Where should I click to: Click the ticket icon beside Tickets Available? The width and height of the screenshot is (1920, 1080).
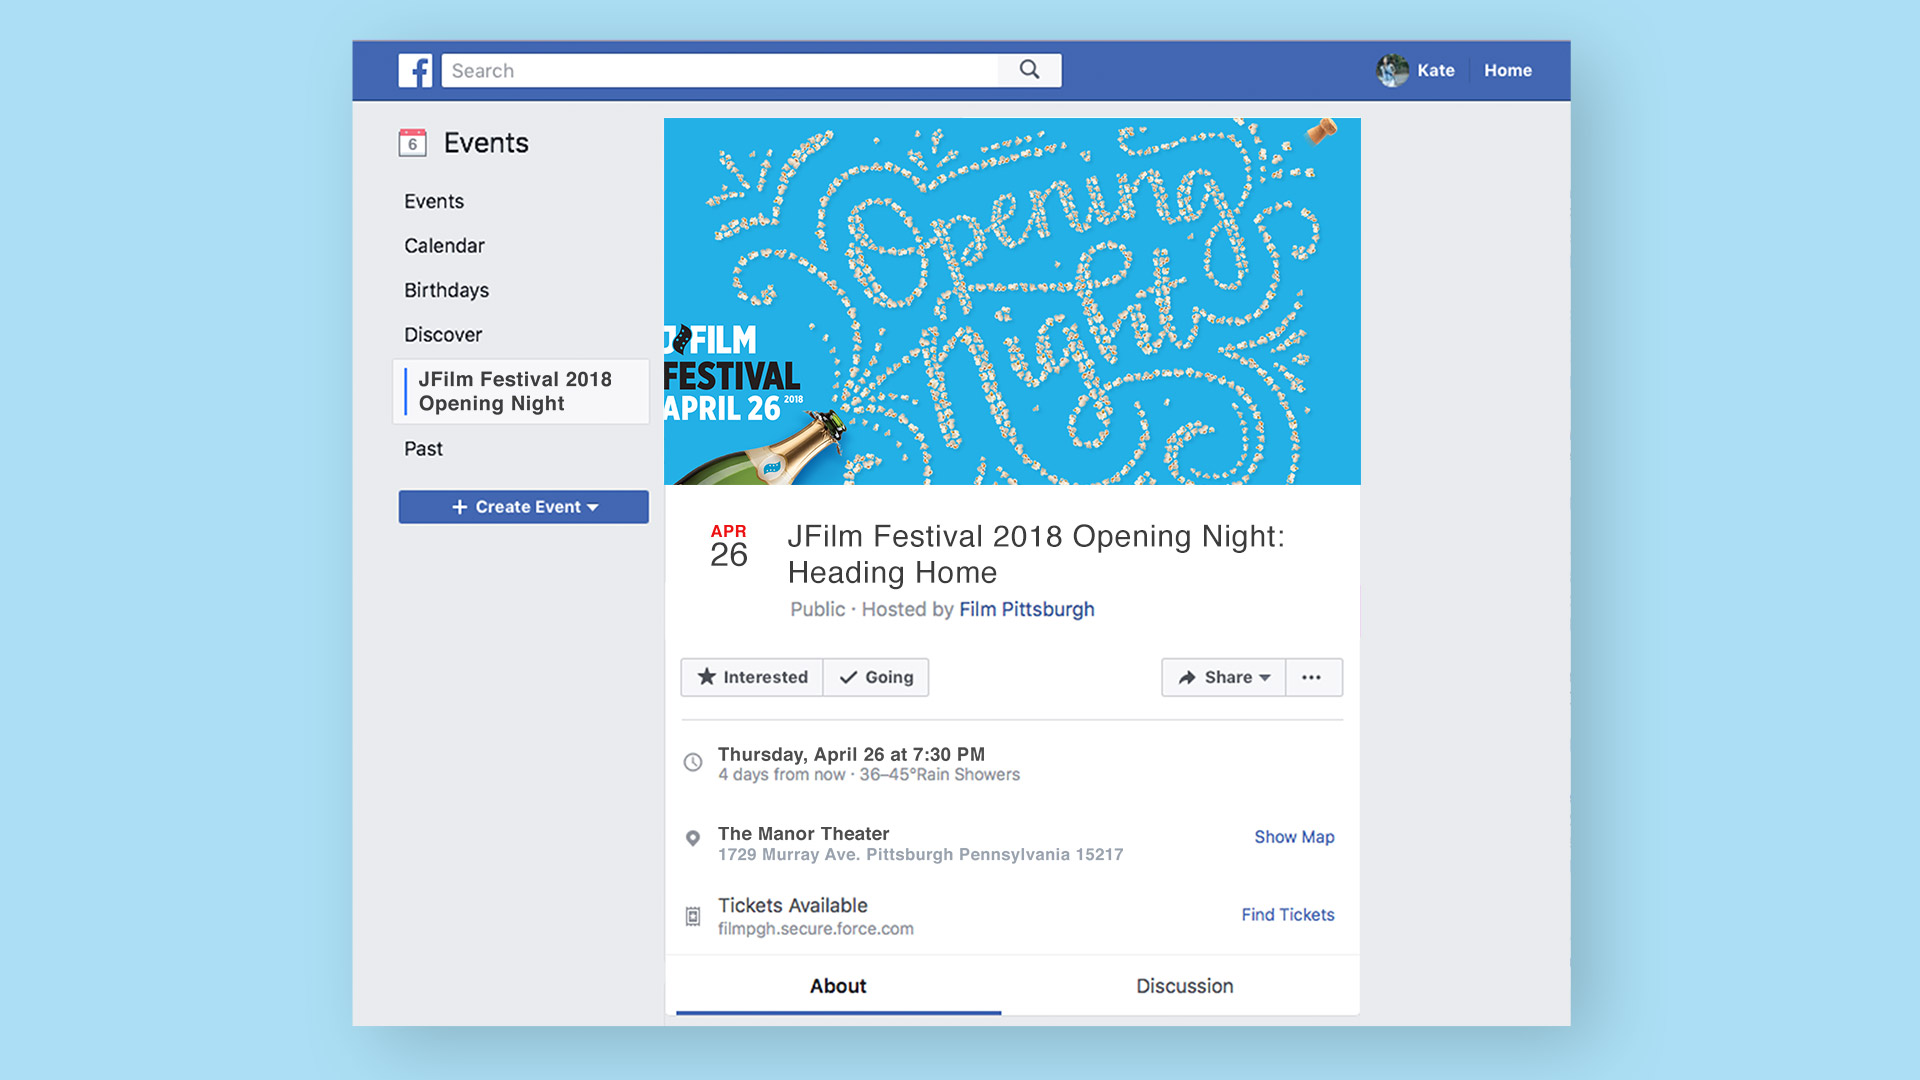(692, 916)
